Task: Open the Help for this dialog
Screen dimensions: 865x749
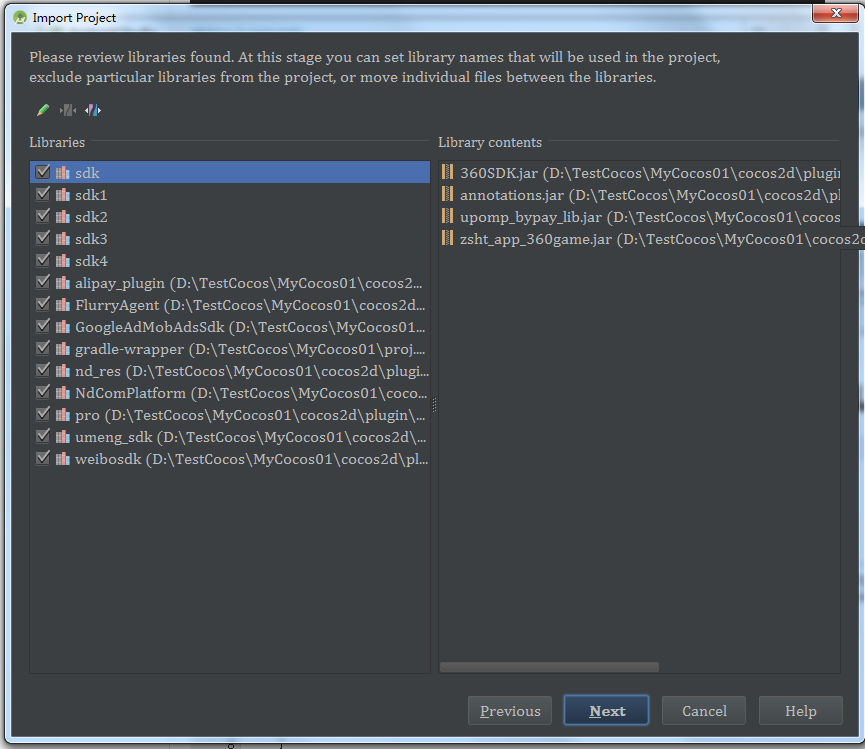Action: (800, 710)
